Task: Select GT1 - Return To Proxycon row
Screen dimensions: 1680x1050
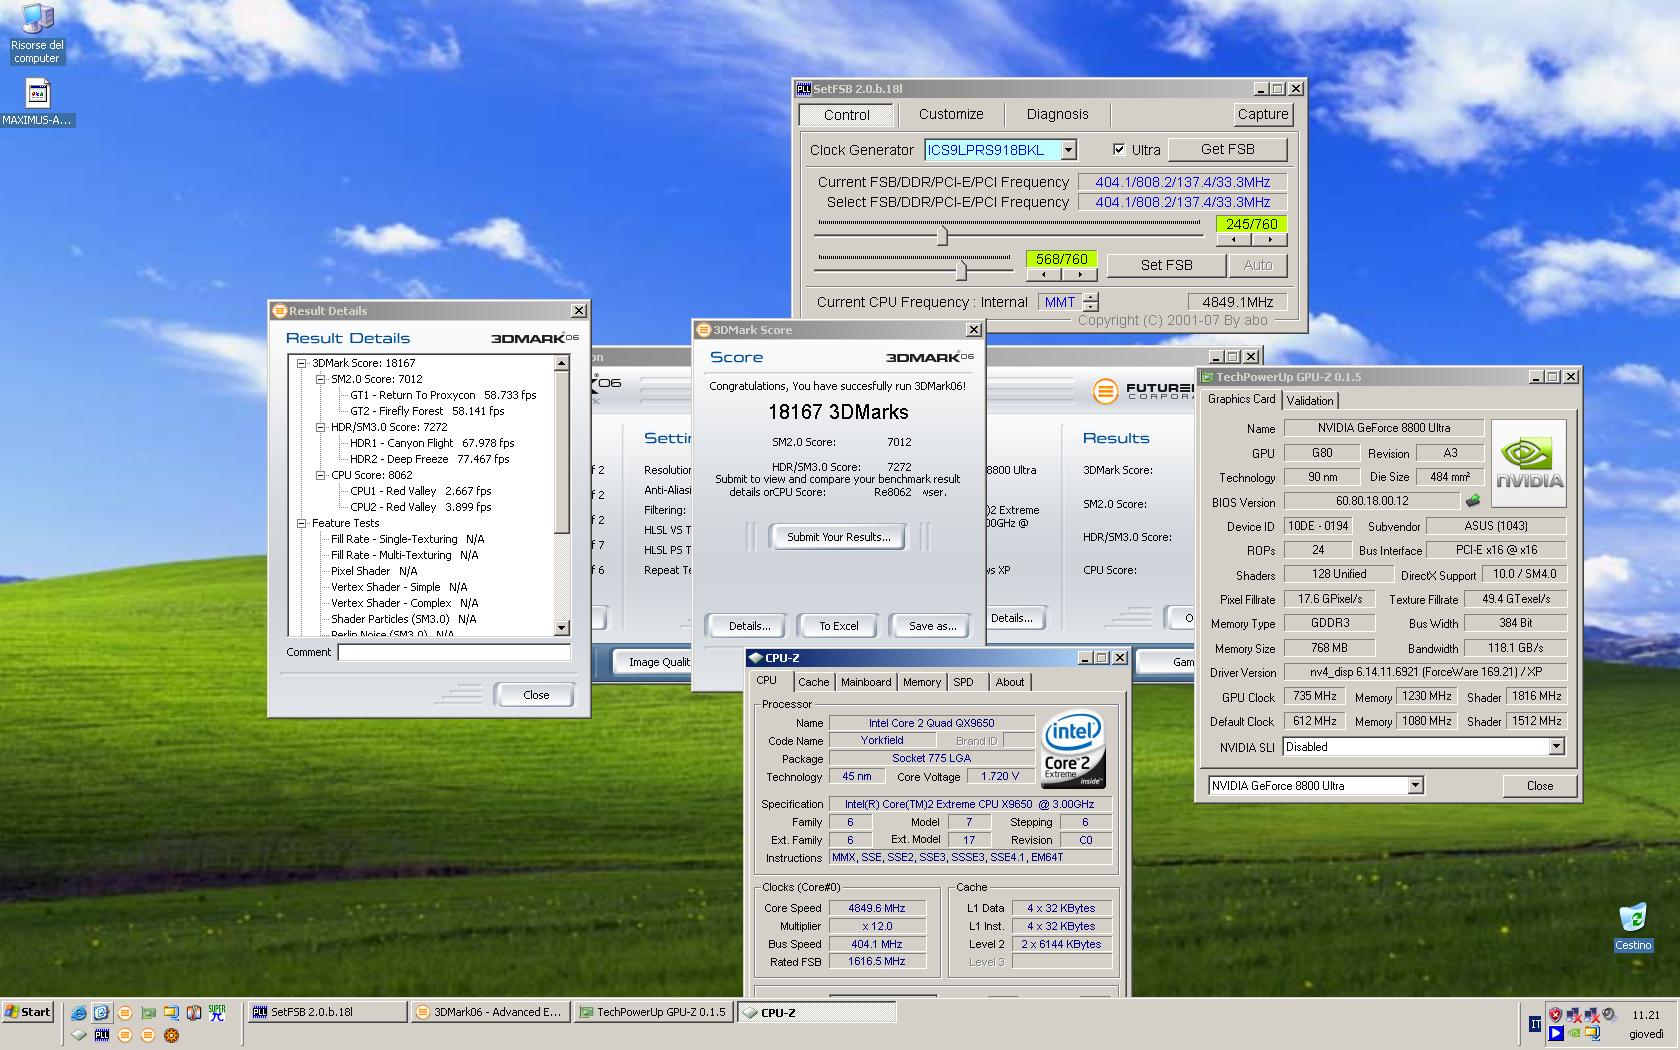Action: (443, 395)
